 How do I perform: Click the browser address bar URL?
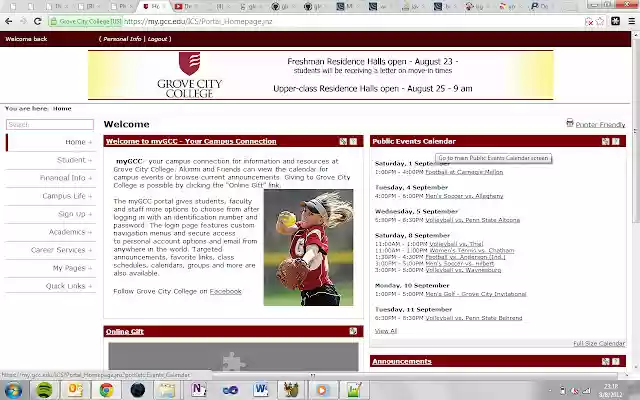(x=198, y=21)
